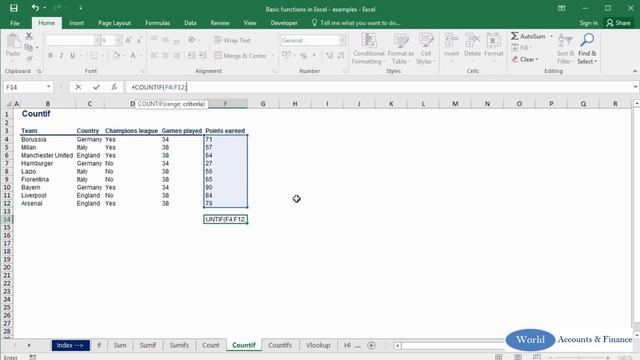Image resolution: width=640 pixels, height=360 pixels.
Task: Expand the formula bar
Action: coord(635,87)
